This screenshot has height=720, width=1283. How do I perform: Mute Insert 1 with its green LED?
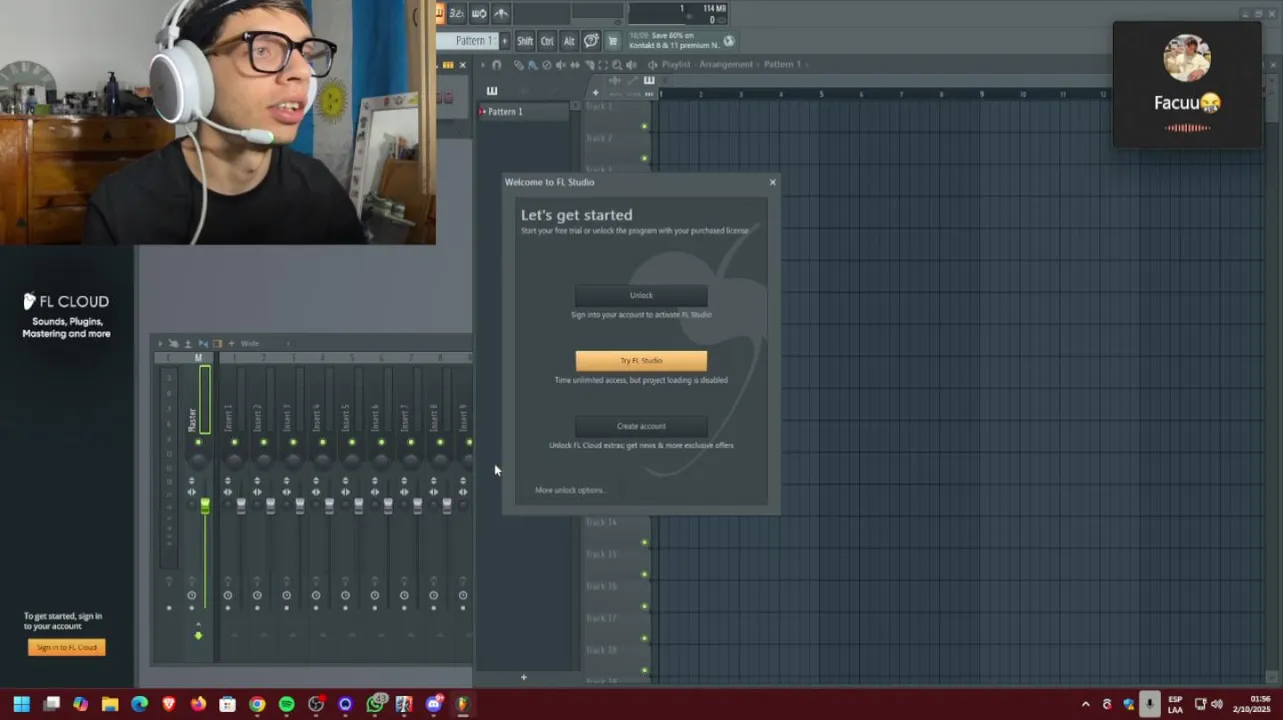[235, 442]
